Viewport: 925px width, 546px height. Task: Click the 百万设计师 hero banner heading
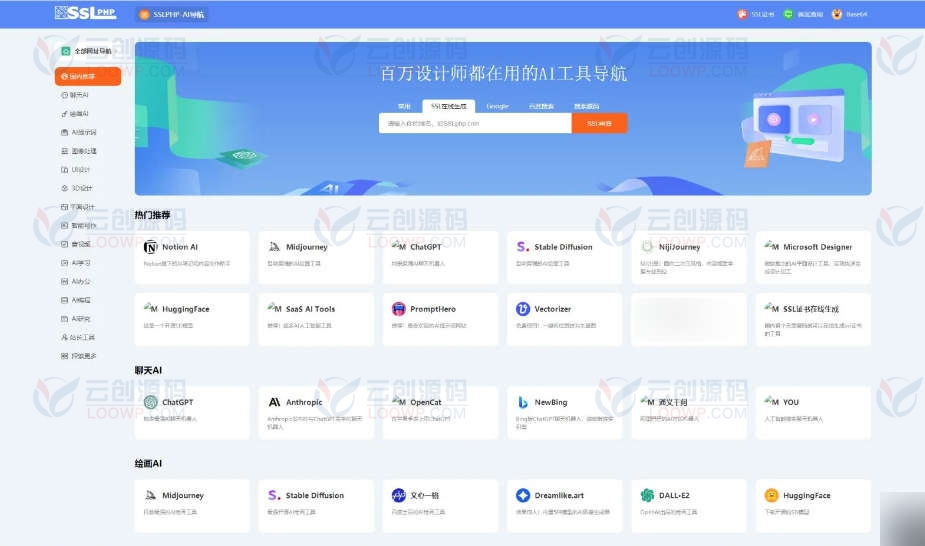503,74
